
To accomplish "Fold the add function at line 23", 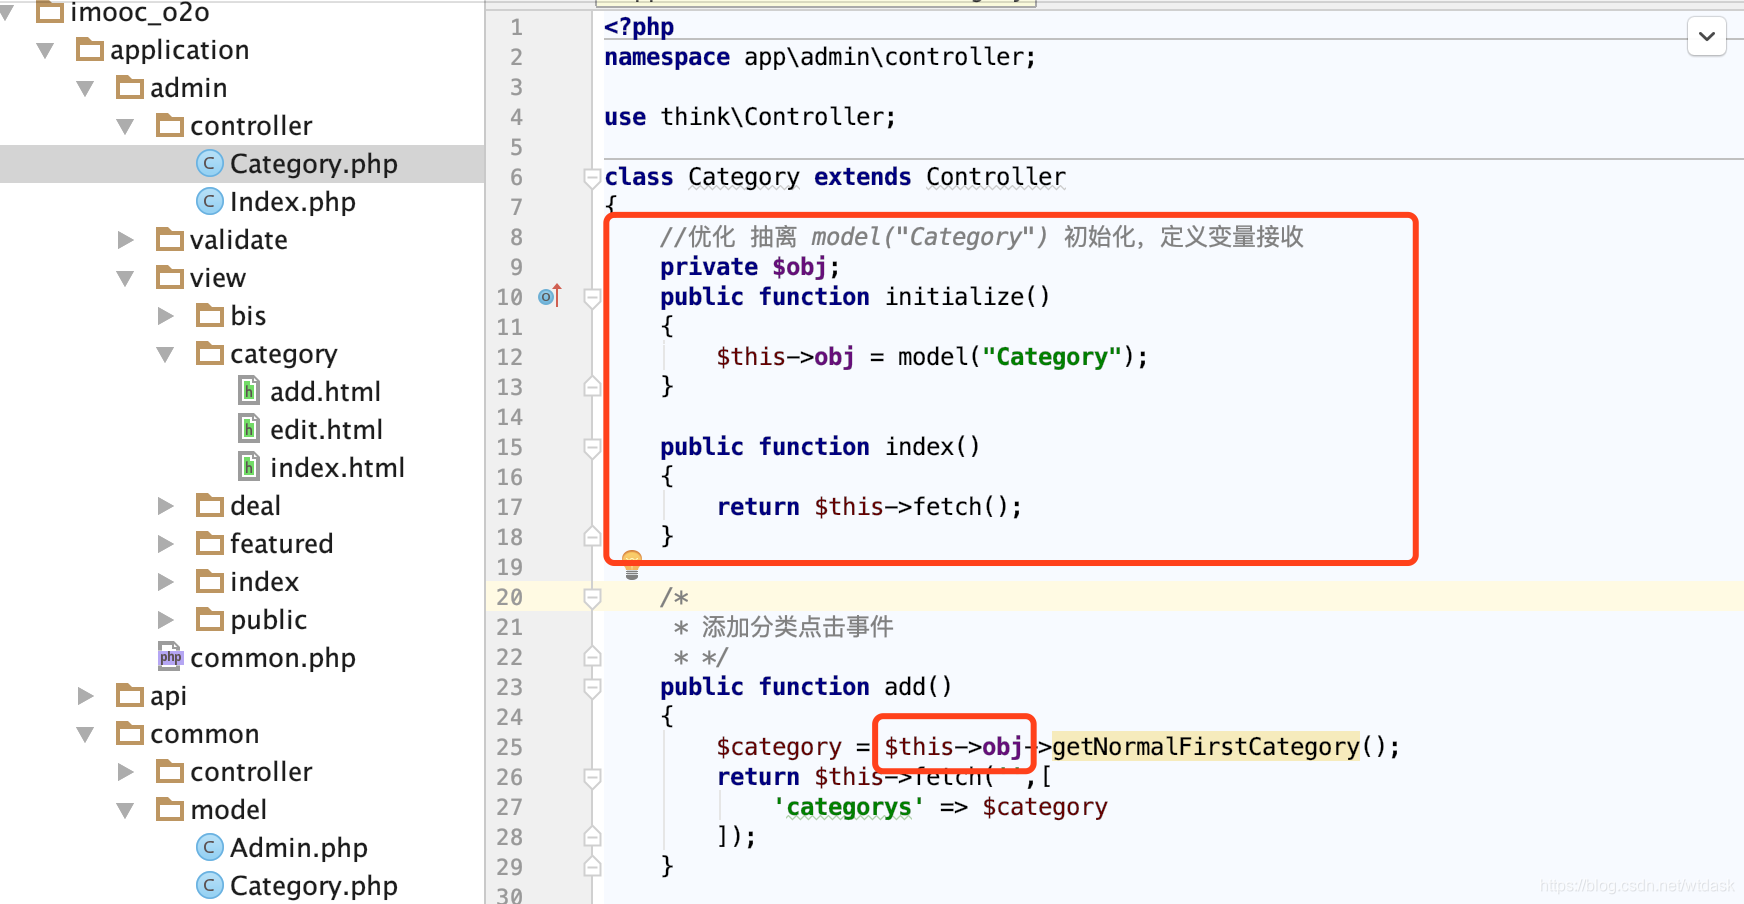I will (592, 688).
